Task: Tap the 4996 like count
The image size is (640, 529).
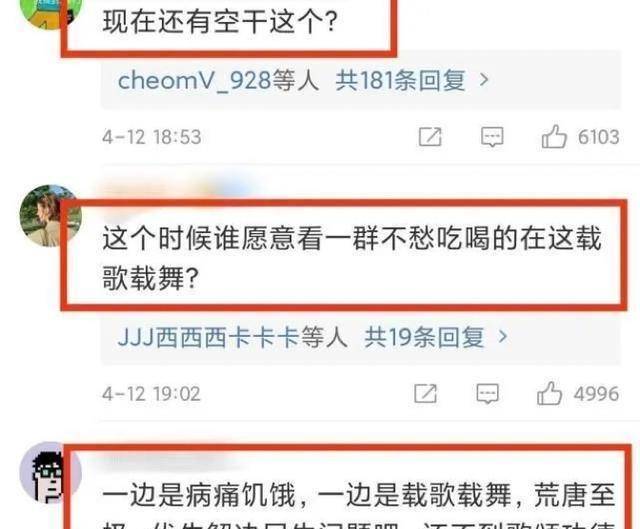Action: pos(596,394)
